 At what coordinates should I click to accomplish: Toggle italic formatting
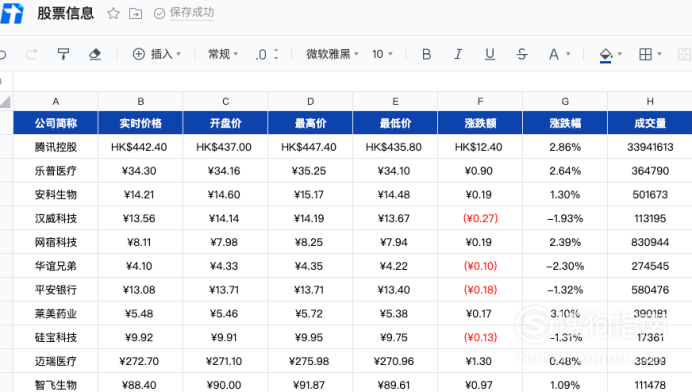click(x=458, y=54)
